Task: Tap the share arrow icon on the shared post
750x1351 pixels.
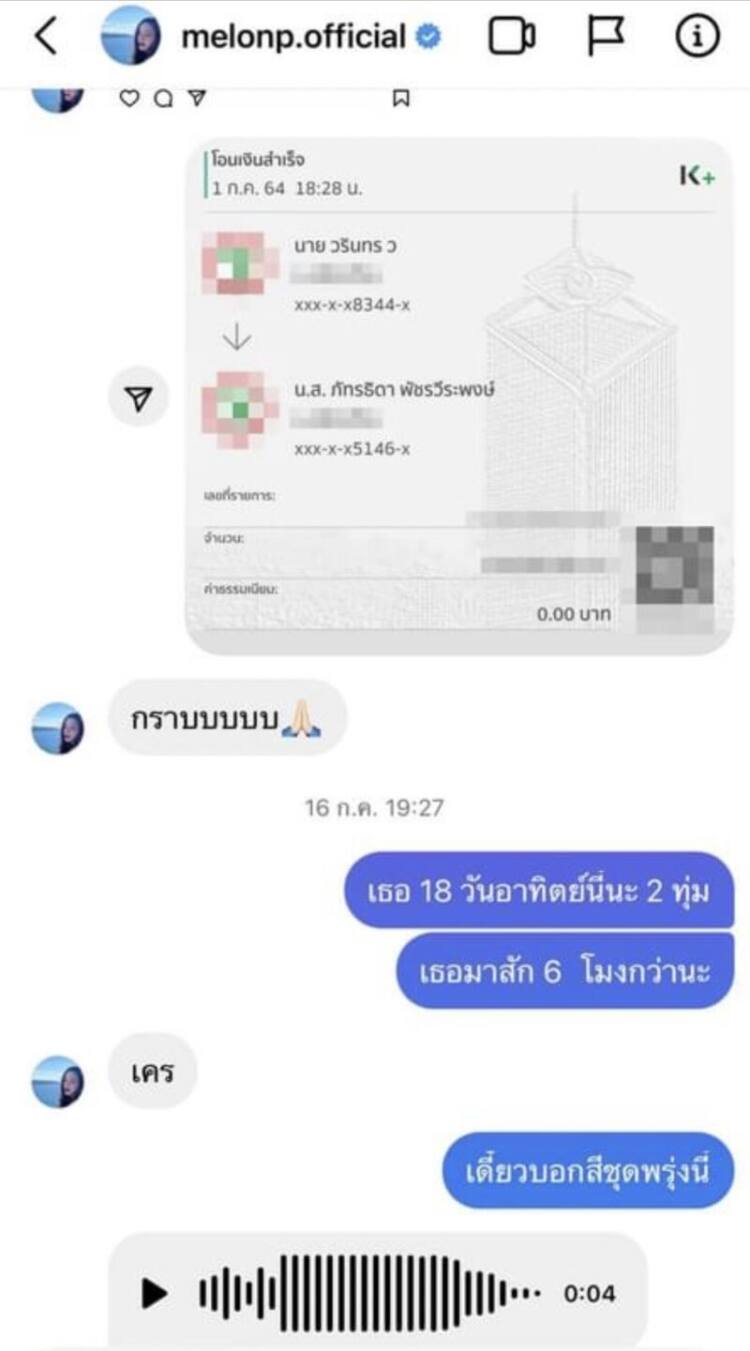Action: 197,98
